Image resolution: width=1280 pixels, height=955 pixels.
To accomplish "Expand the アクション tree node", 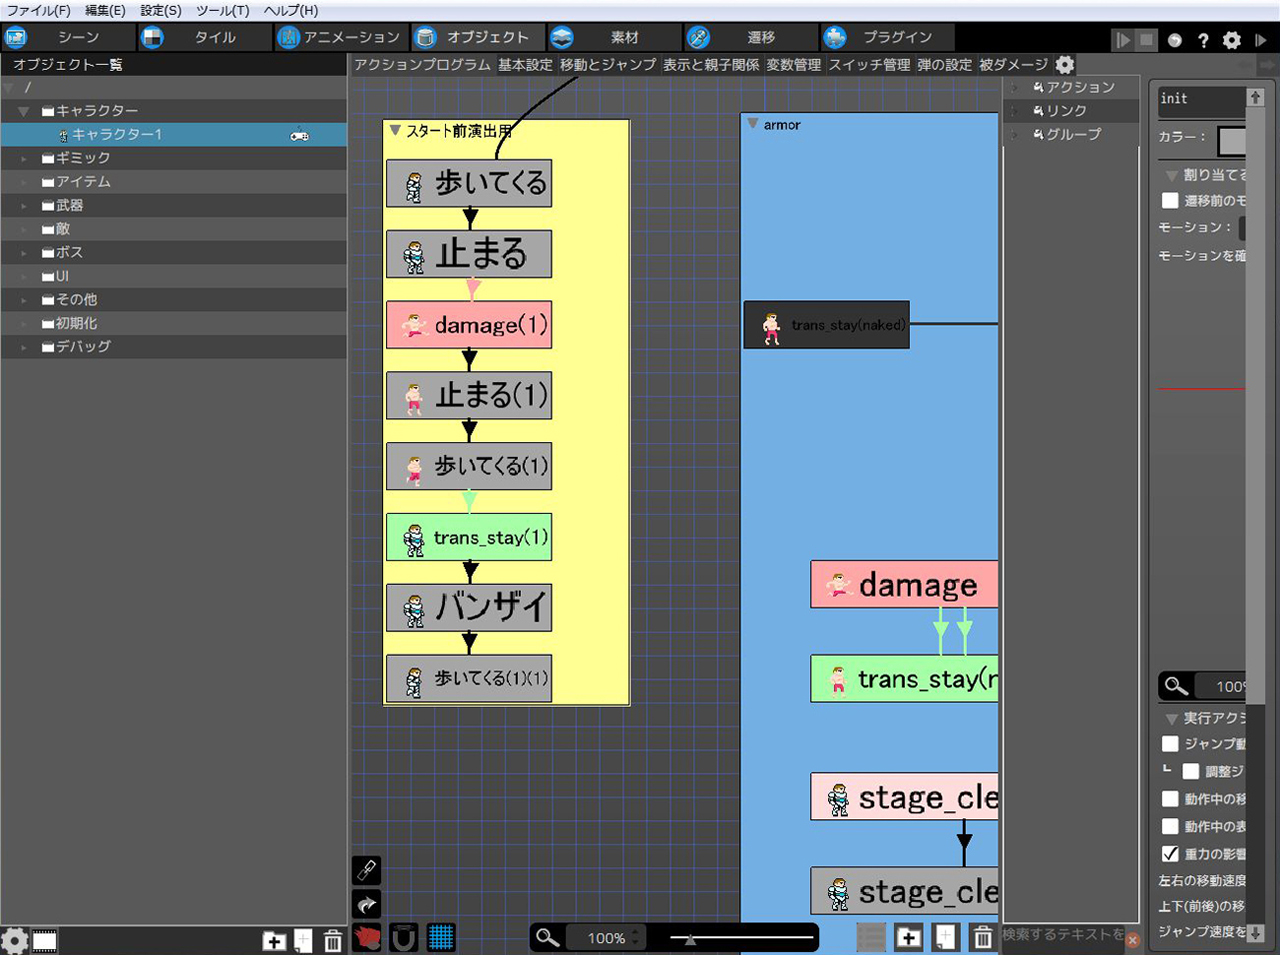I will [1015, 87].
